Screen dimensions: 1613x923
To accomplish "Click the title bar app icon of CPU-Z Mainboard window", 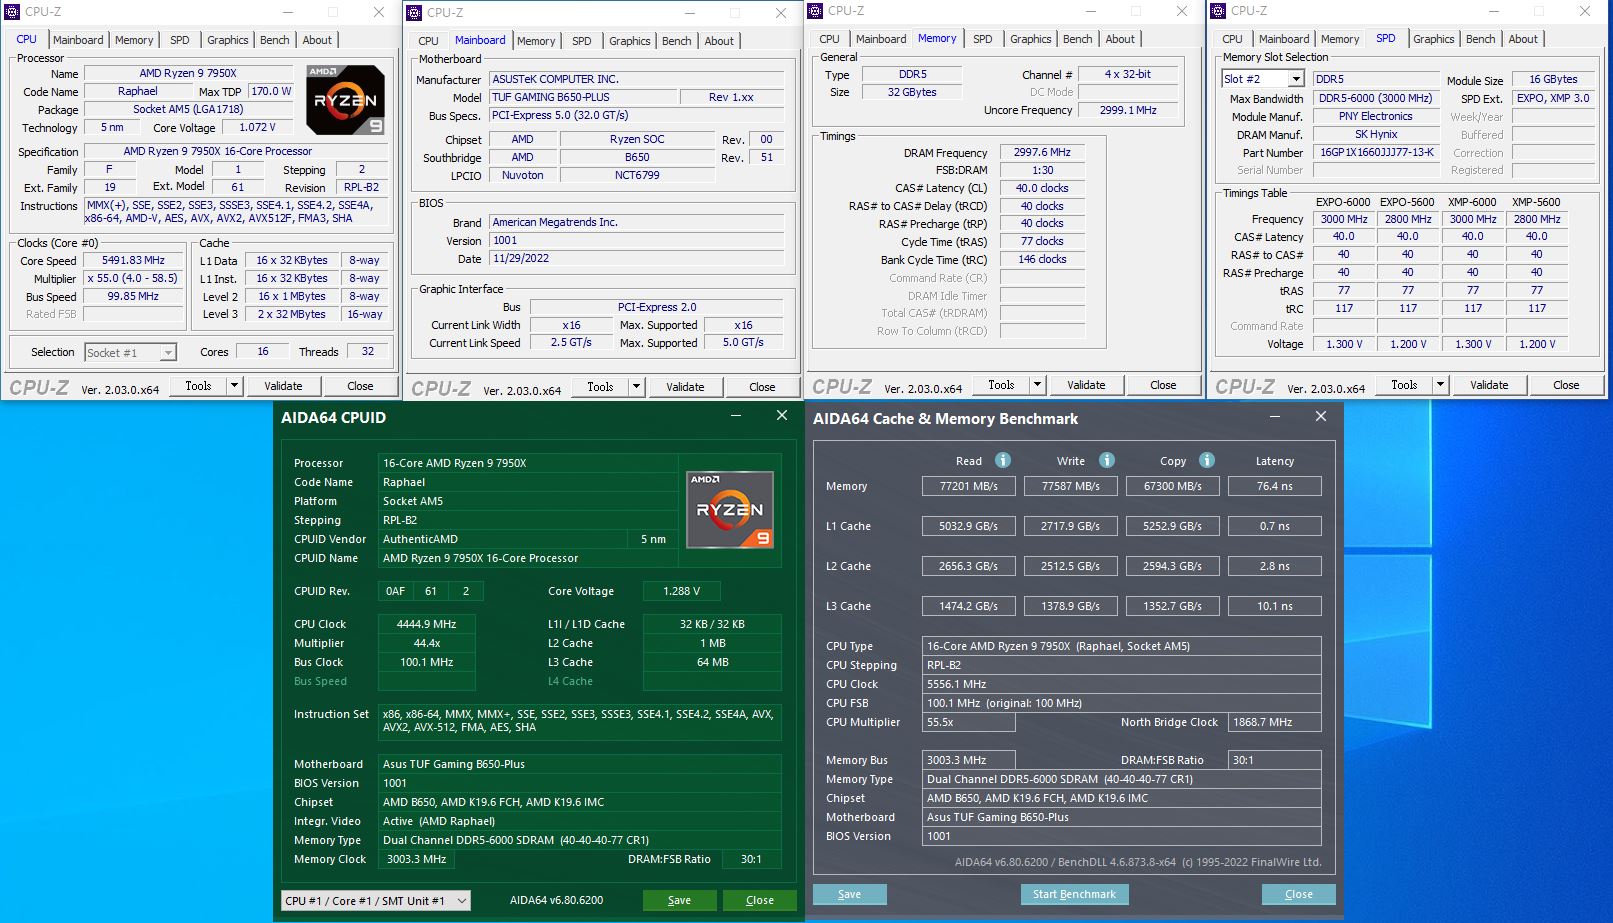I will pyautogui.click(x=414, y=13).
